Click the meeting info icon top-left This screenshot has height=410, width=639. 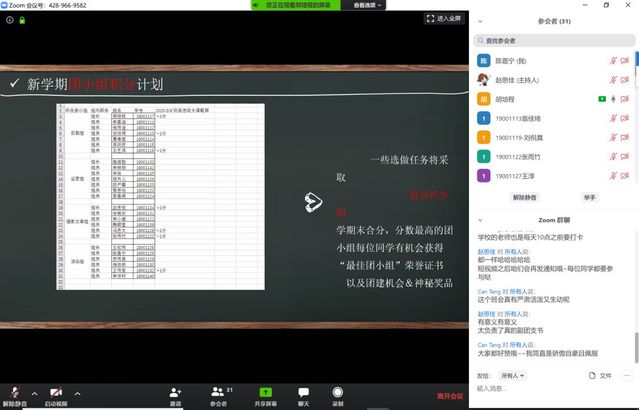pos(10,19)
